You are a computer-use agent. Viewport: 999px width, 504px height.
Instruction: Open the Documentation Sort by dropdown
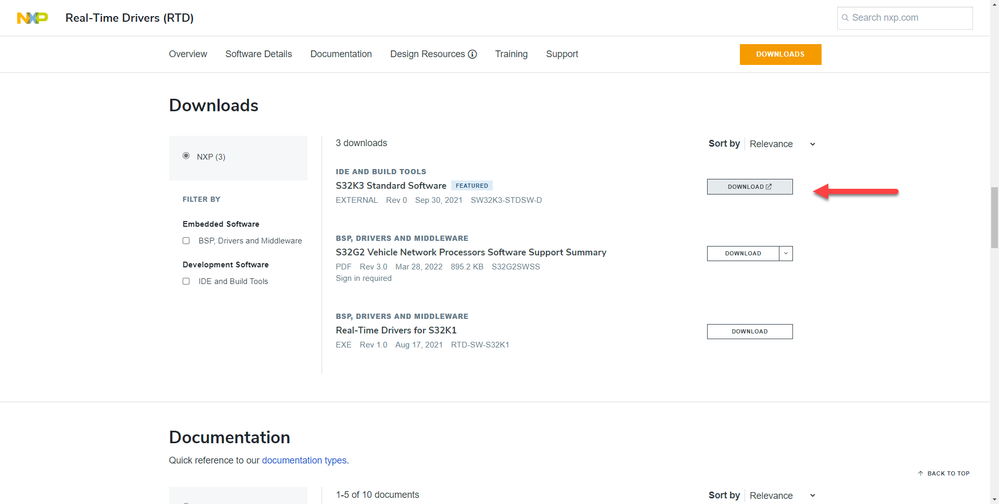click(x=782, y=495)
